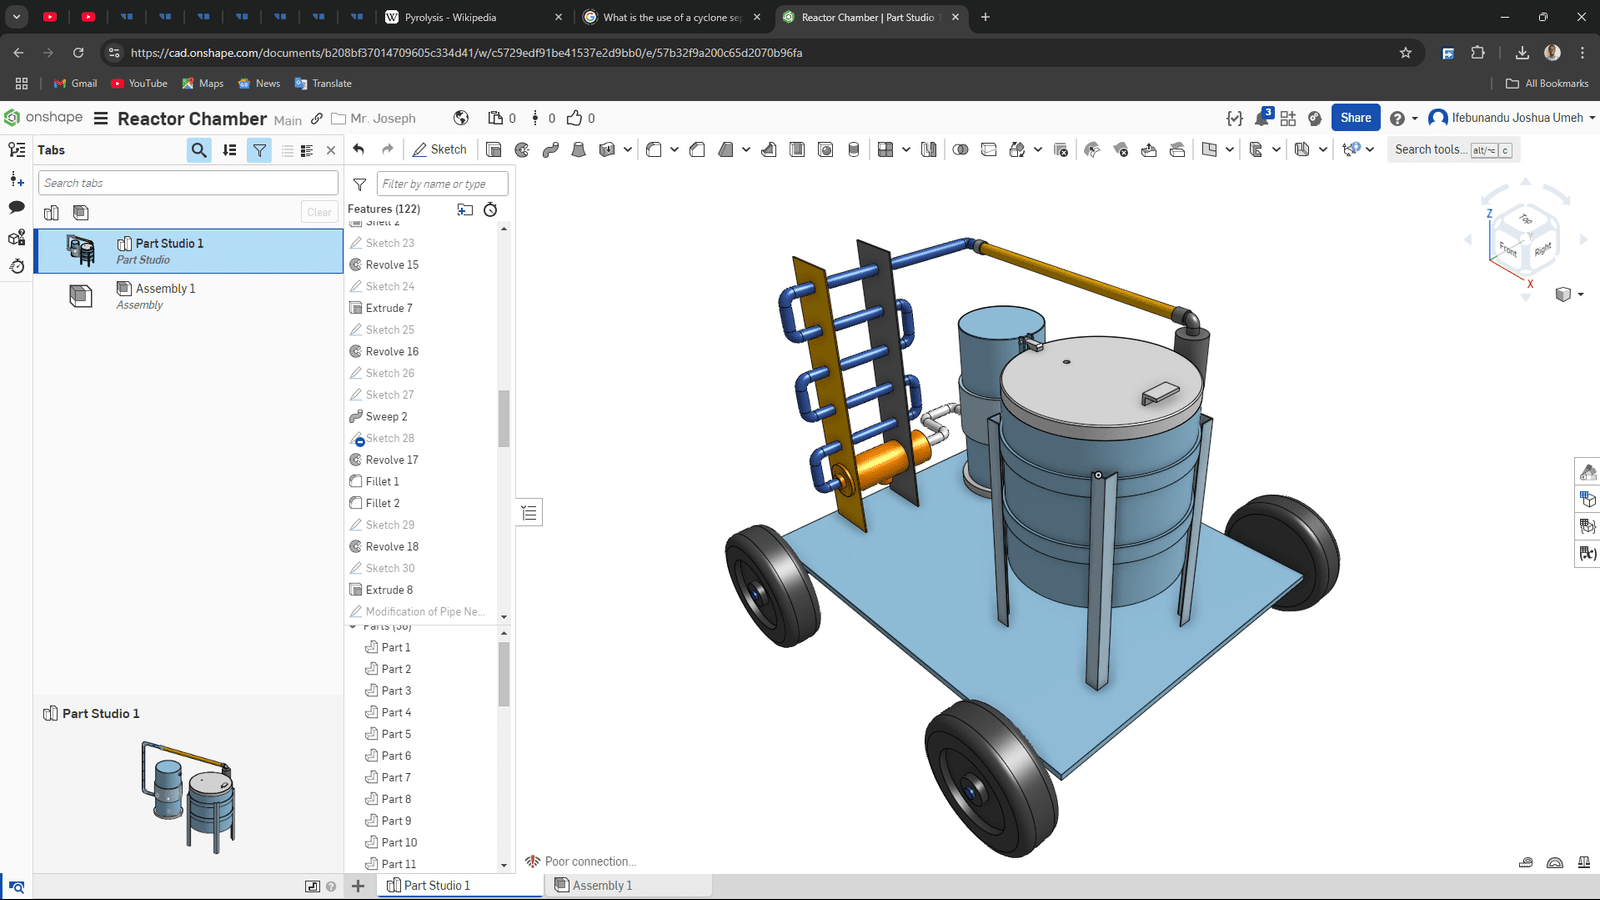Click the Undo arrow

[359, 150]
